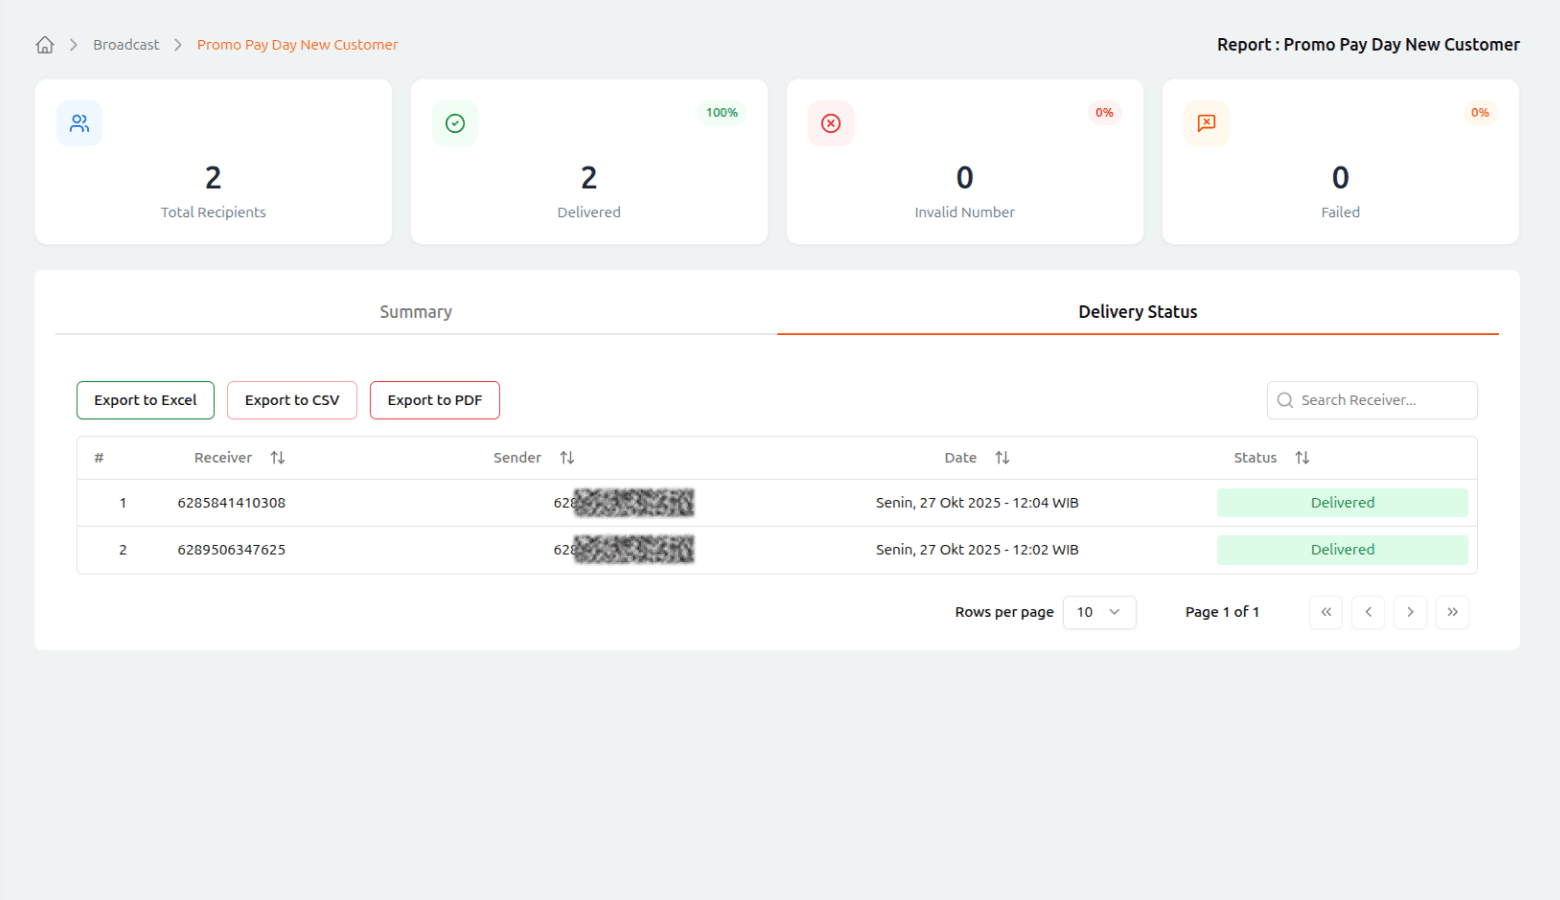Screen dimensions: 1560x900
Task: Go to next page arrow
Action: 1410,612
